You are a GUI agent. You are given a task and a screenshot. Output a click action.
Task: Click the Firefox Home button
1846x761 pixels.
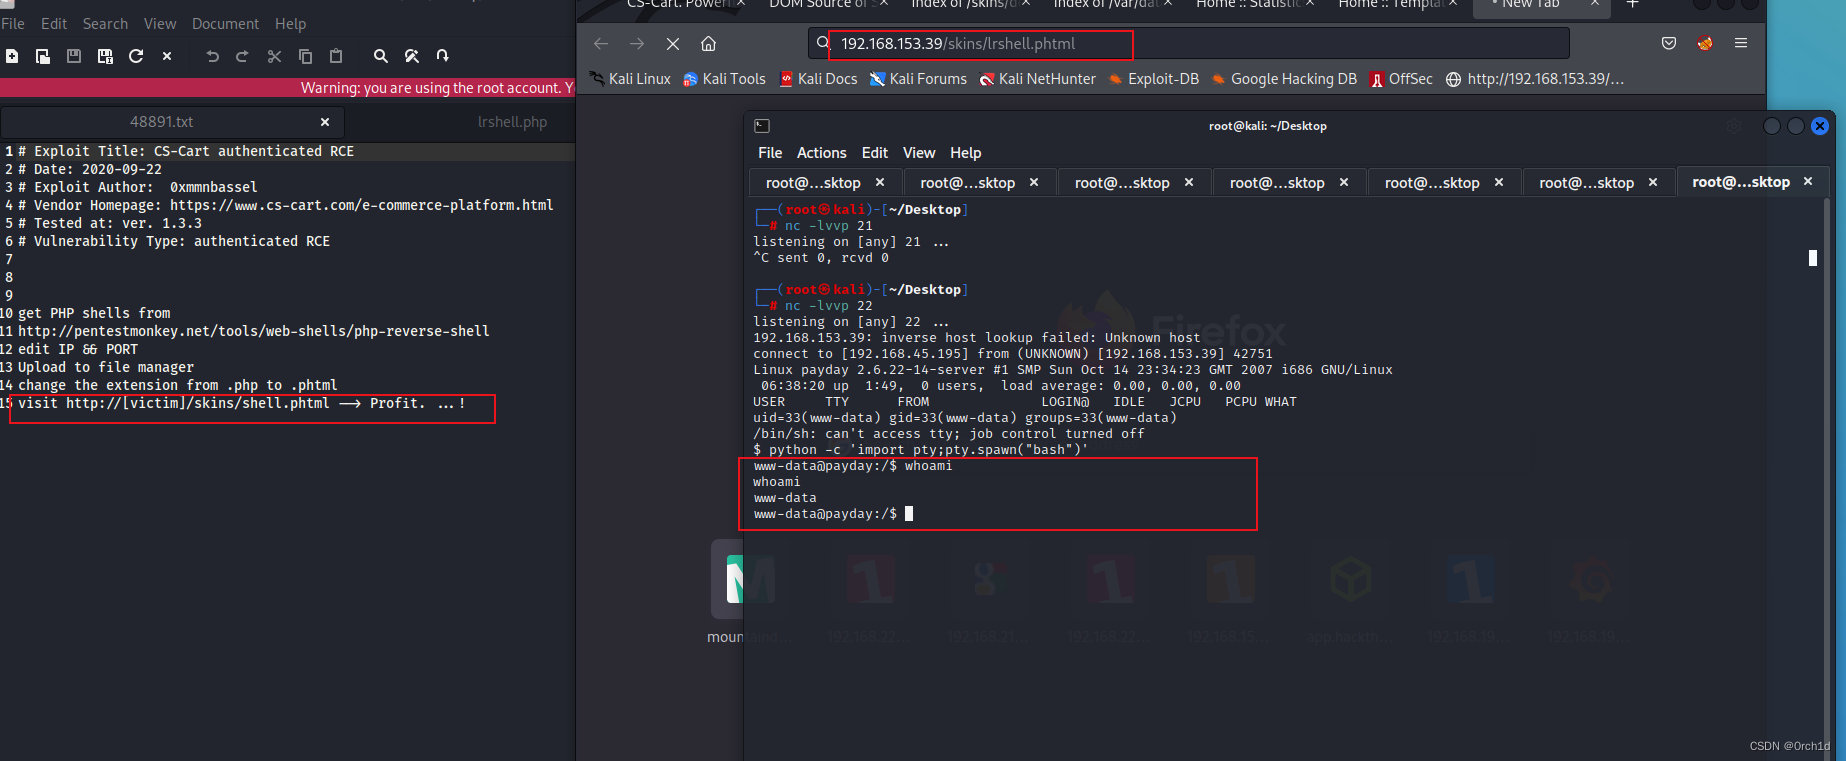tap(708, 43)
